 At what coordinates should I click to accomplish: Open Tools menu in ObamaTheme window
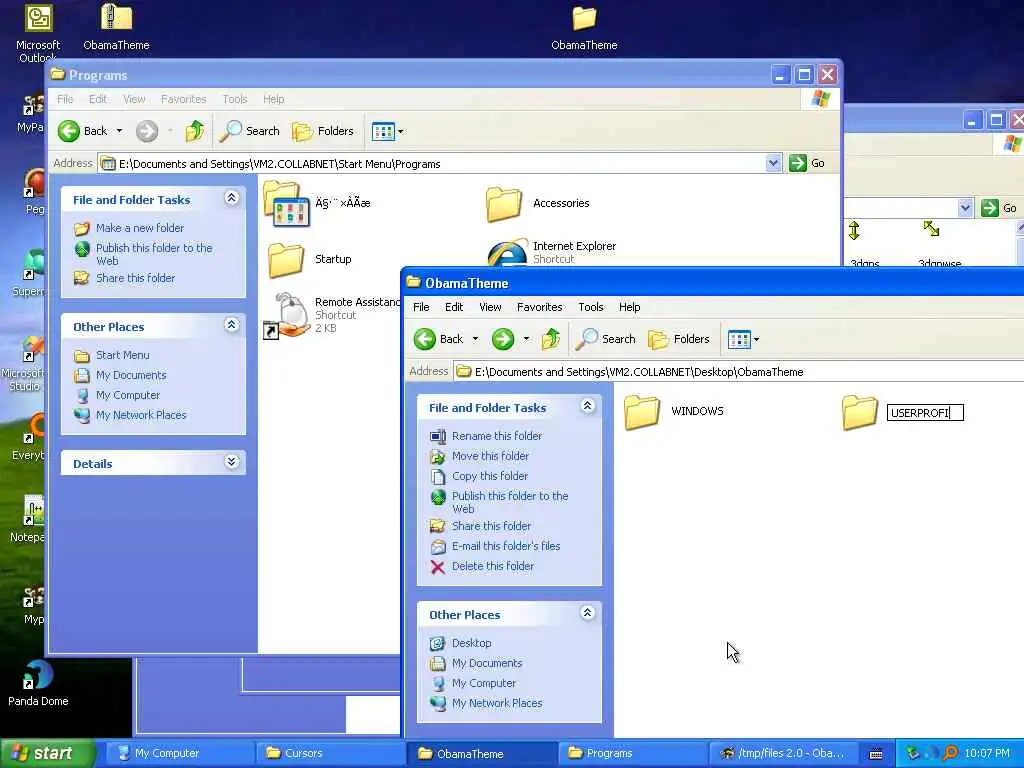coord(590,307)
